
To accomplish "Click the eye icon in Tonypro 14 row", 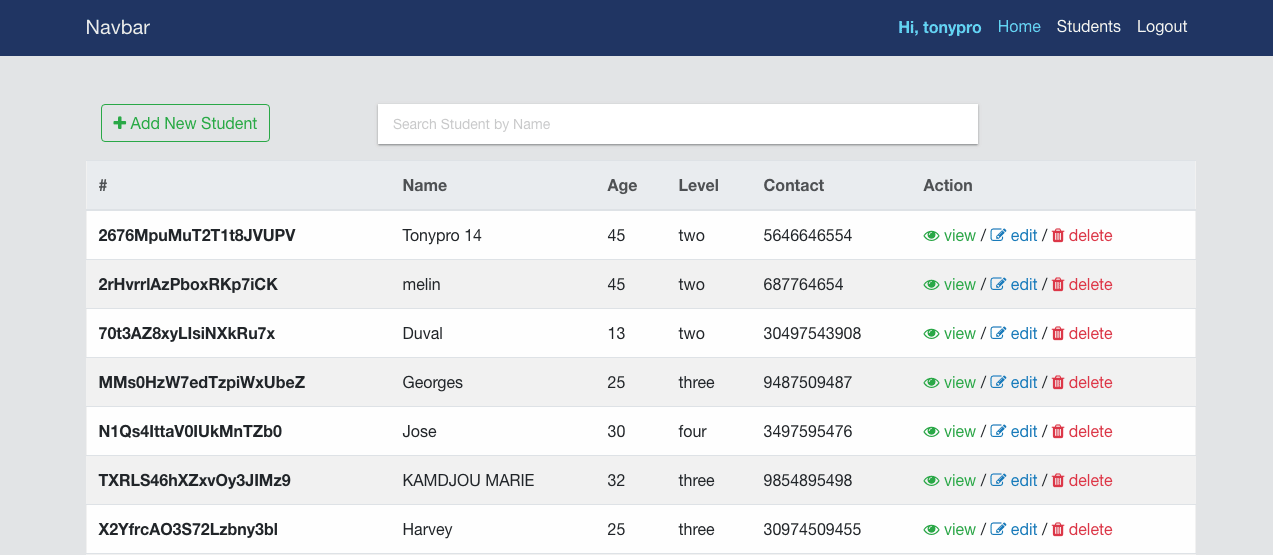I will (x=931, y=236).
